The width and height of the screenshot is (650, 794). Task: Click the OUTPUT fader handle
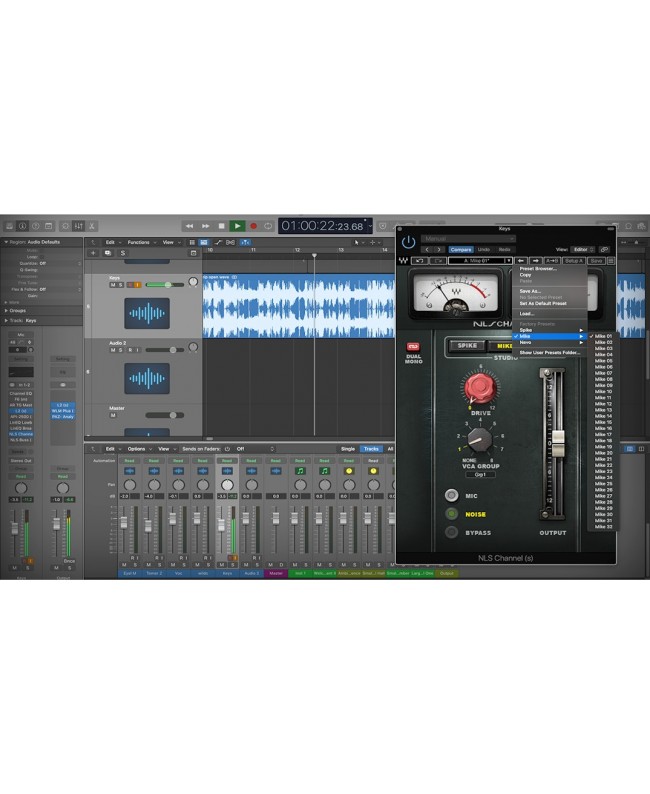(x=558, y=444)
